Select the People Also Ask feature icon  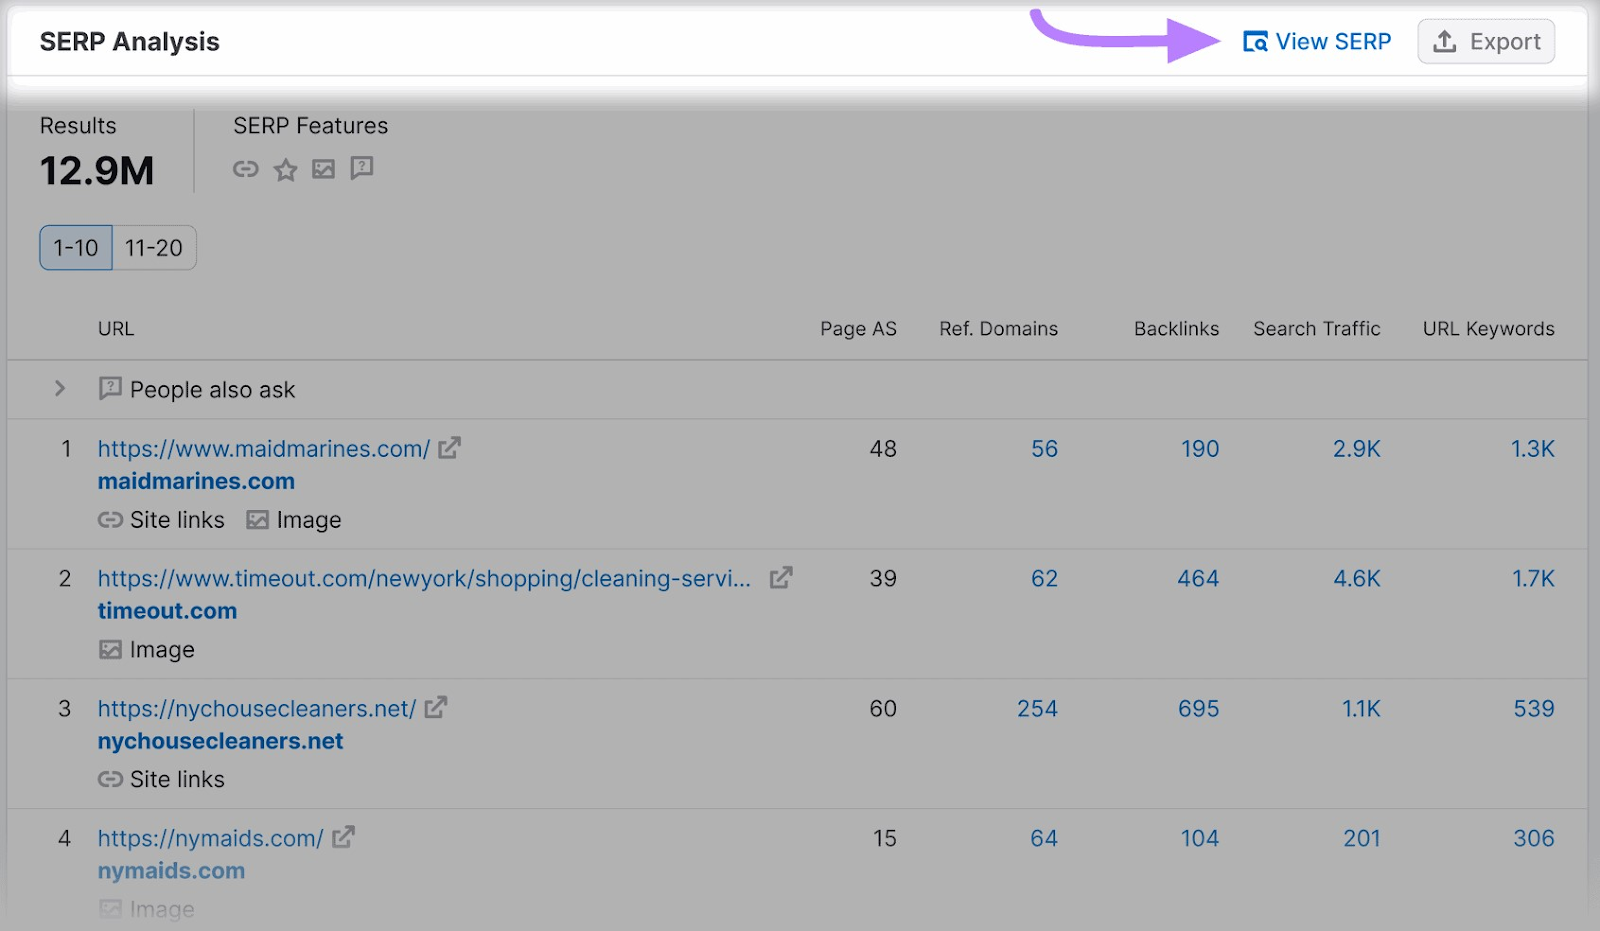click(x=361, y=168)
